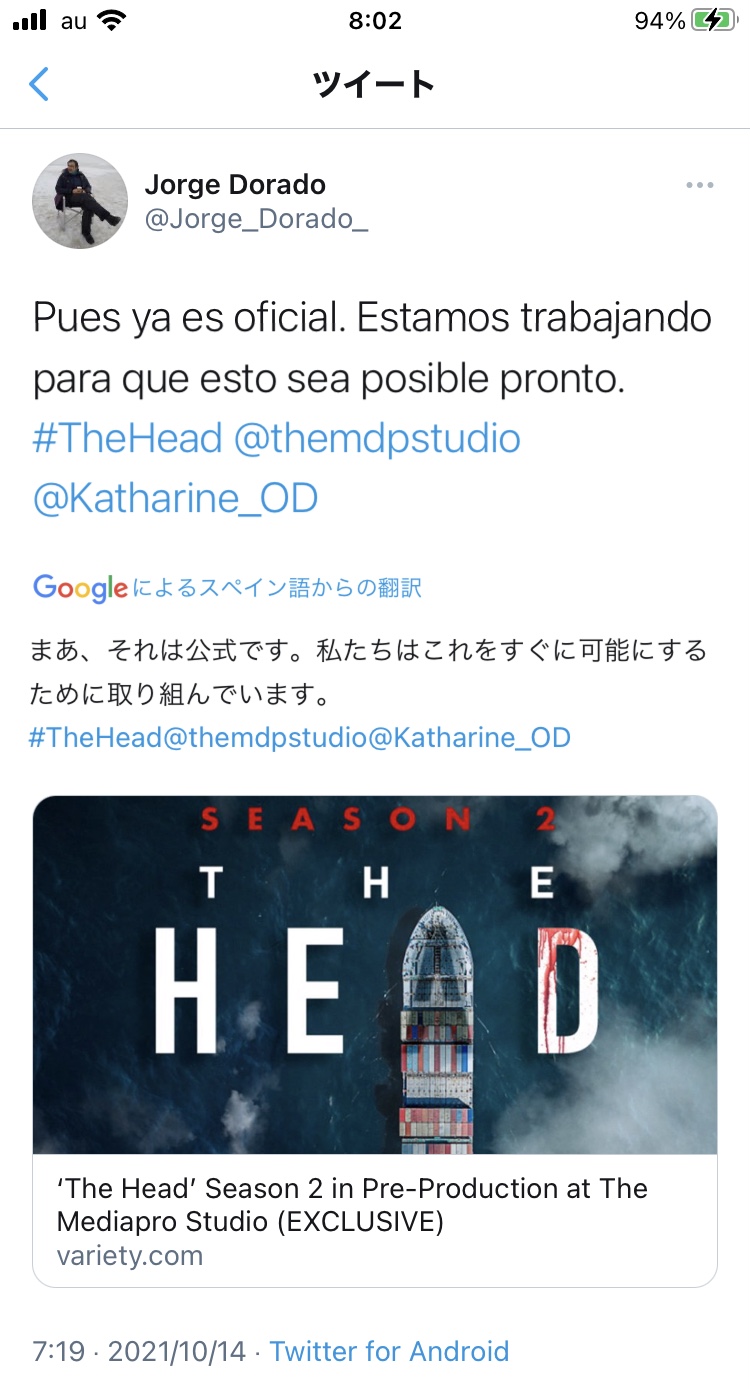The image size is (750, 1389).
Task: Tap the variety.com domain label
Action: pyautogui.click(x=130, y=1256)
